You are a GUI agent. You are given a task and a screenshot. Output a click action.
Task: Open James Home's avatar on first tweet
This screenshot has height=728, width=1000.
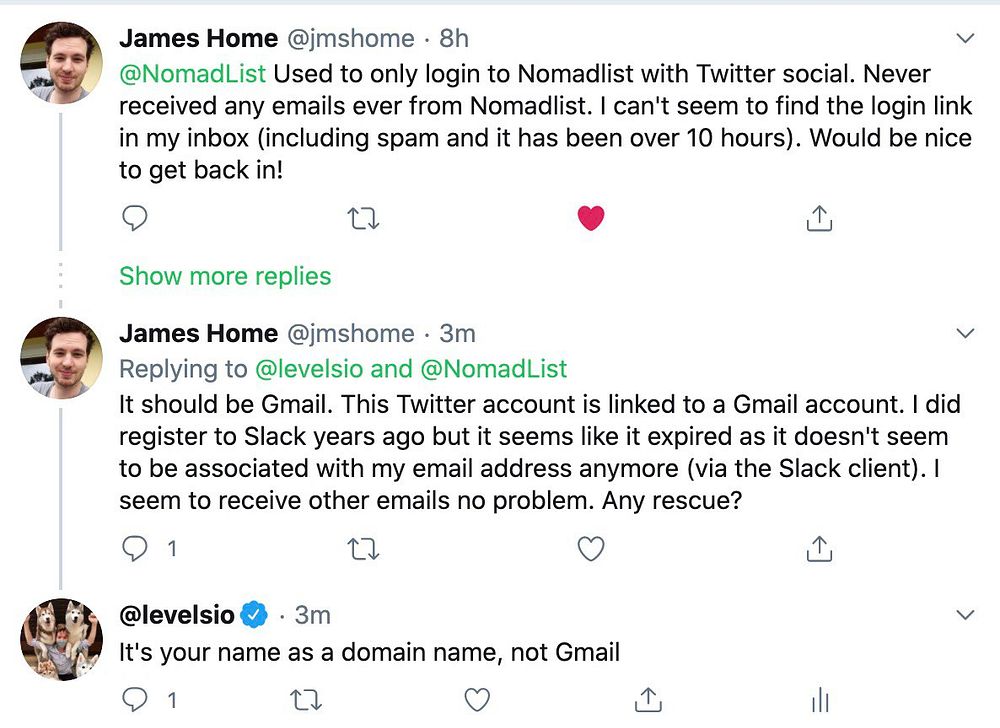click(61, 62)
